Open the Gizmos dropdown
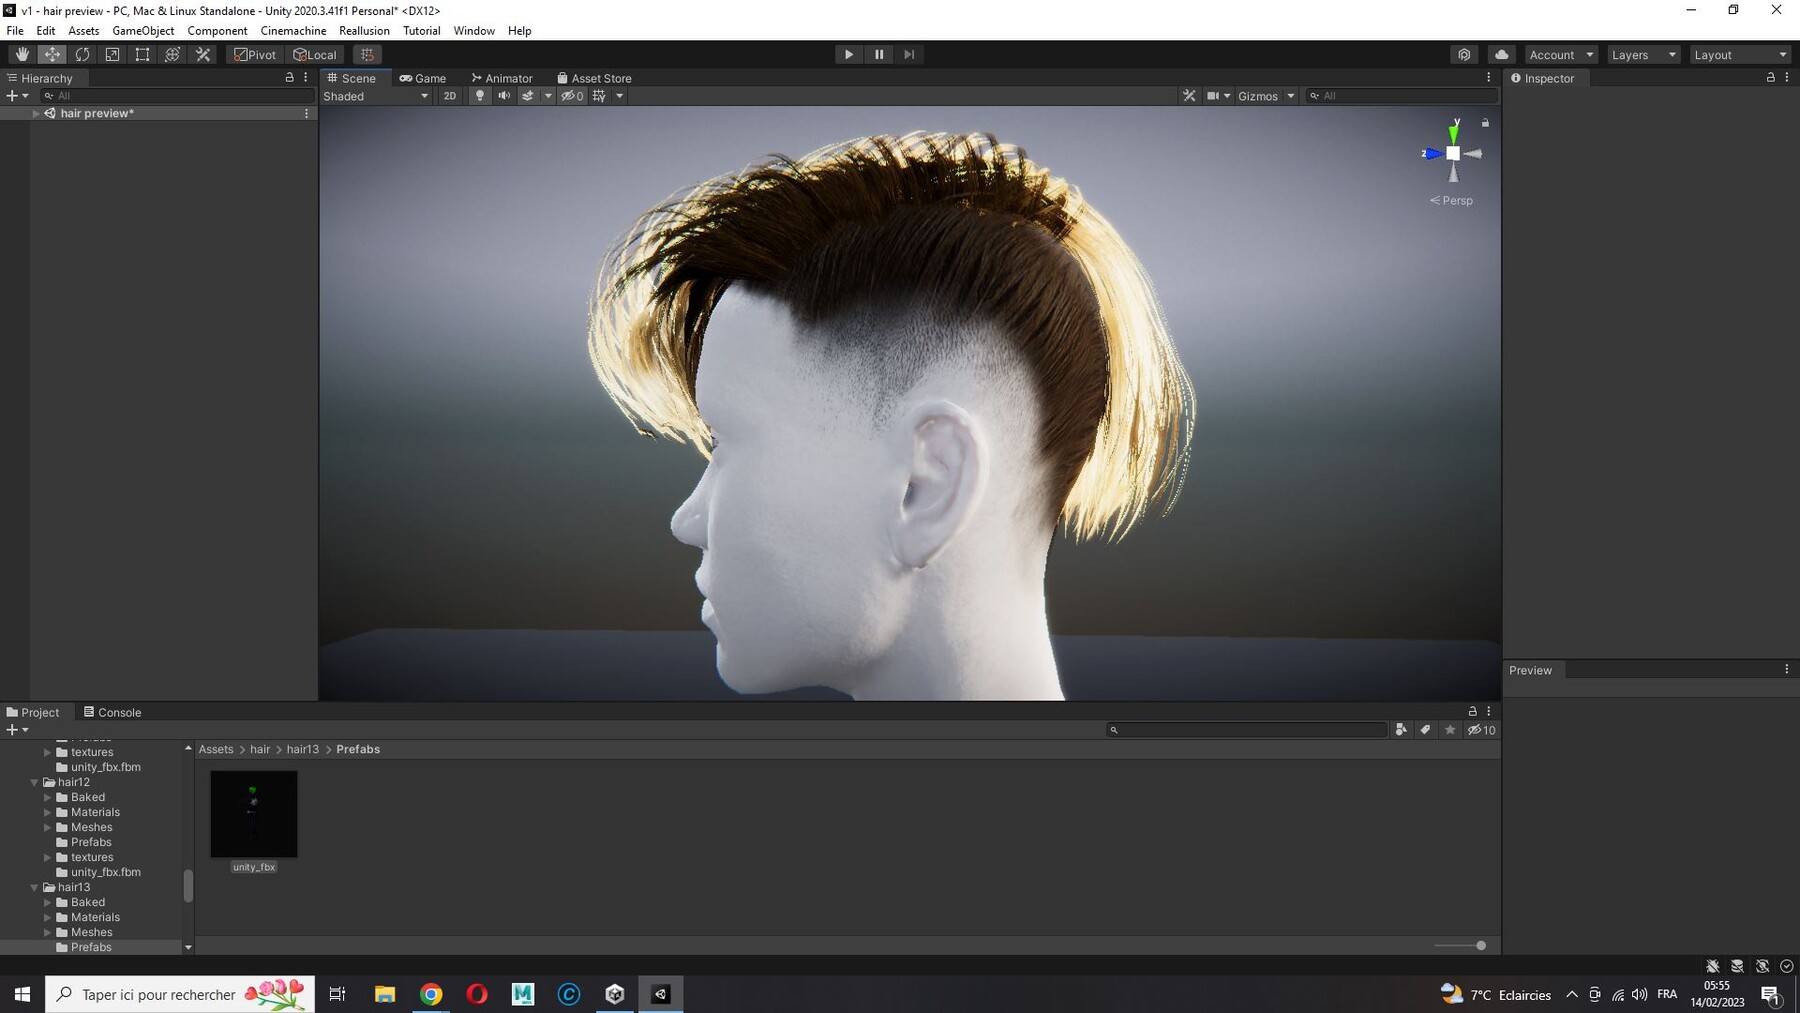This screenshot has height=1013, width=1800. 1266,96
